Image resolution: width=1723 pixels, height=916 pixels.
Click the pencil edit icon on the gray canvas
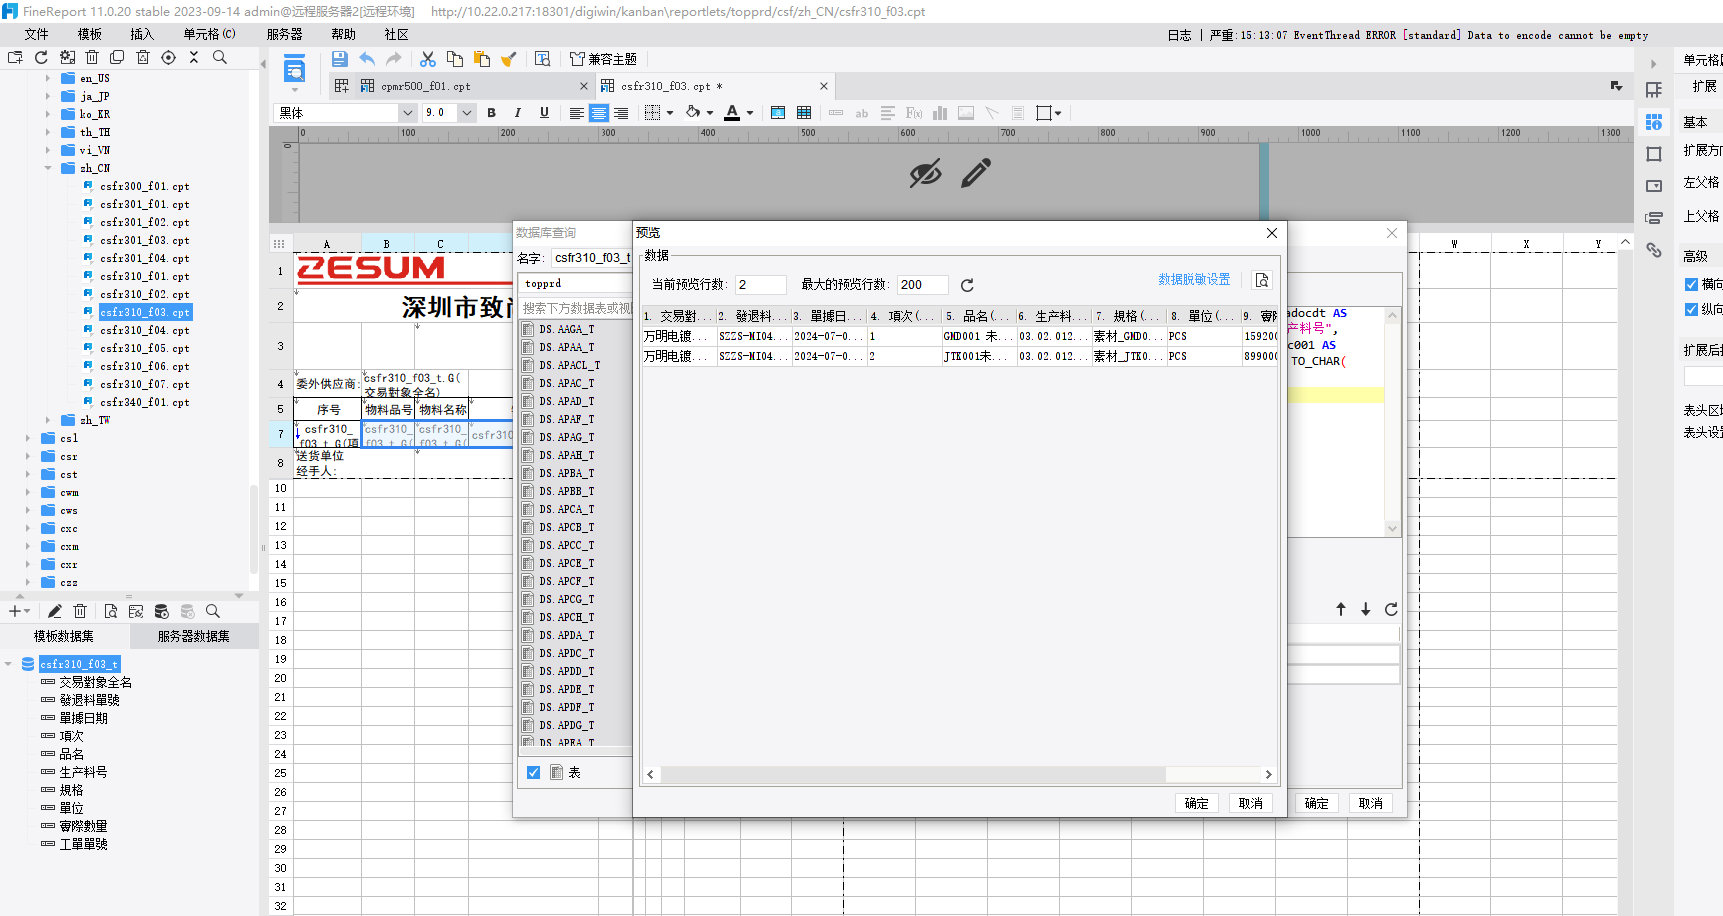pos(975,173)
